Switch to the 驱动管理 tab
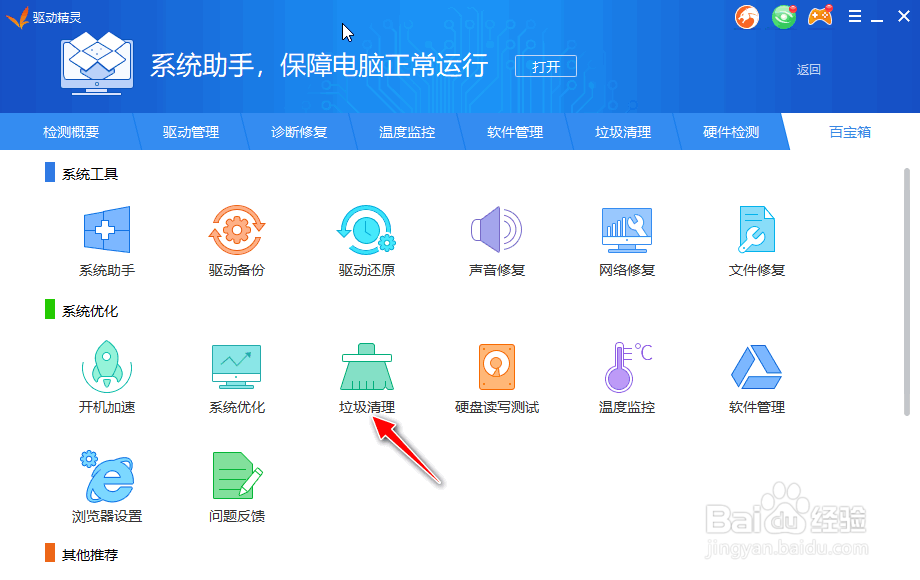This screenshot has width=920, height=580. (x=191, y=132)
